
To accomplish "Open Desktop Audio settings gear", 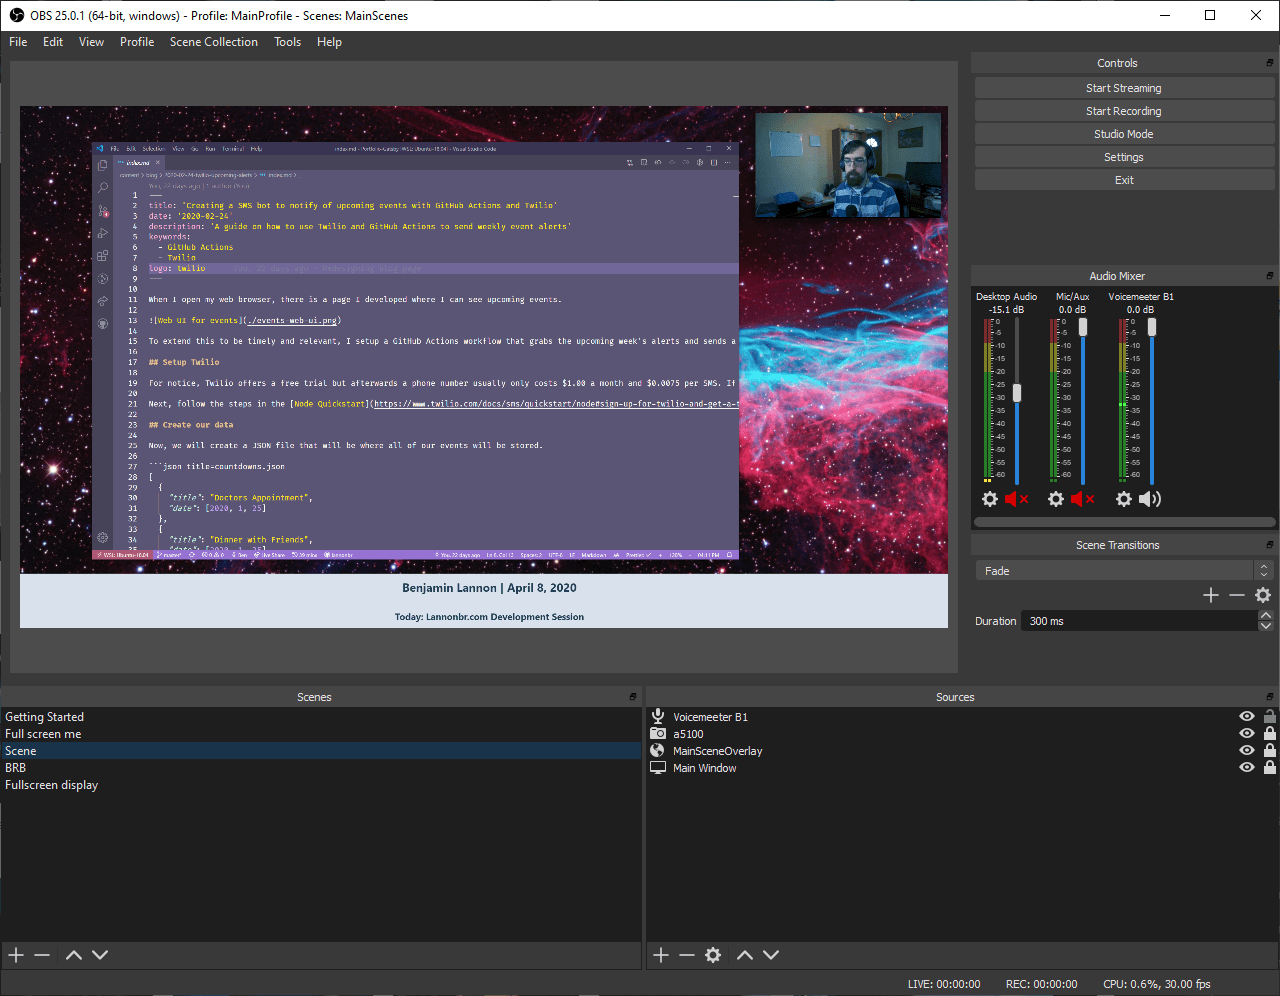I will 990,499.
